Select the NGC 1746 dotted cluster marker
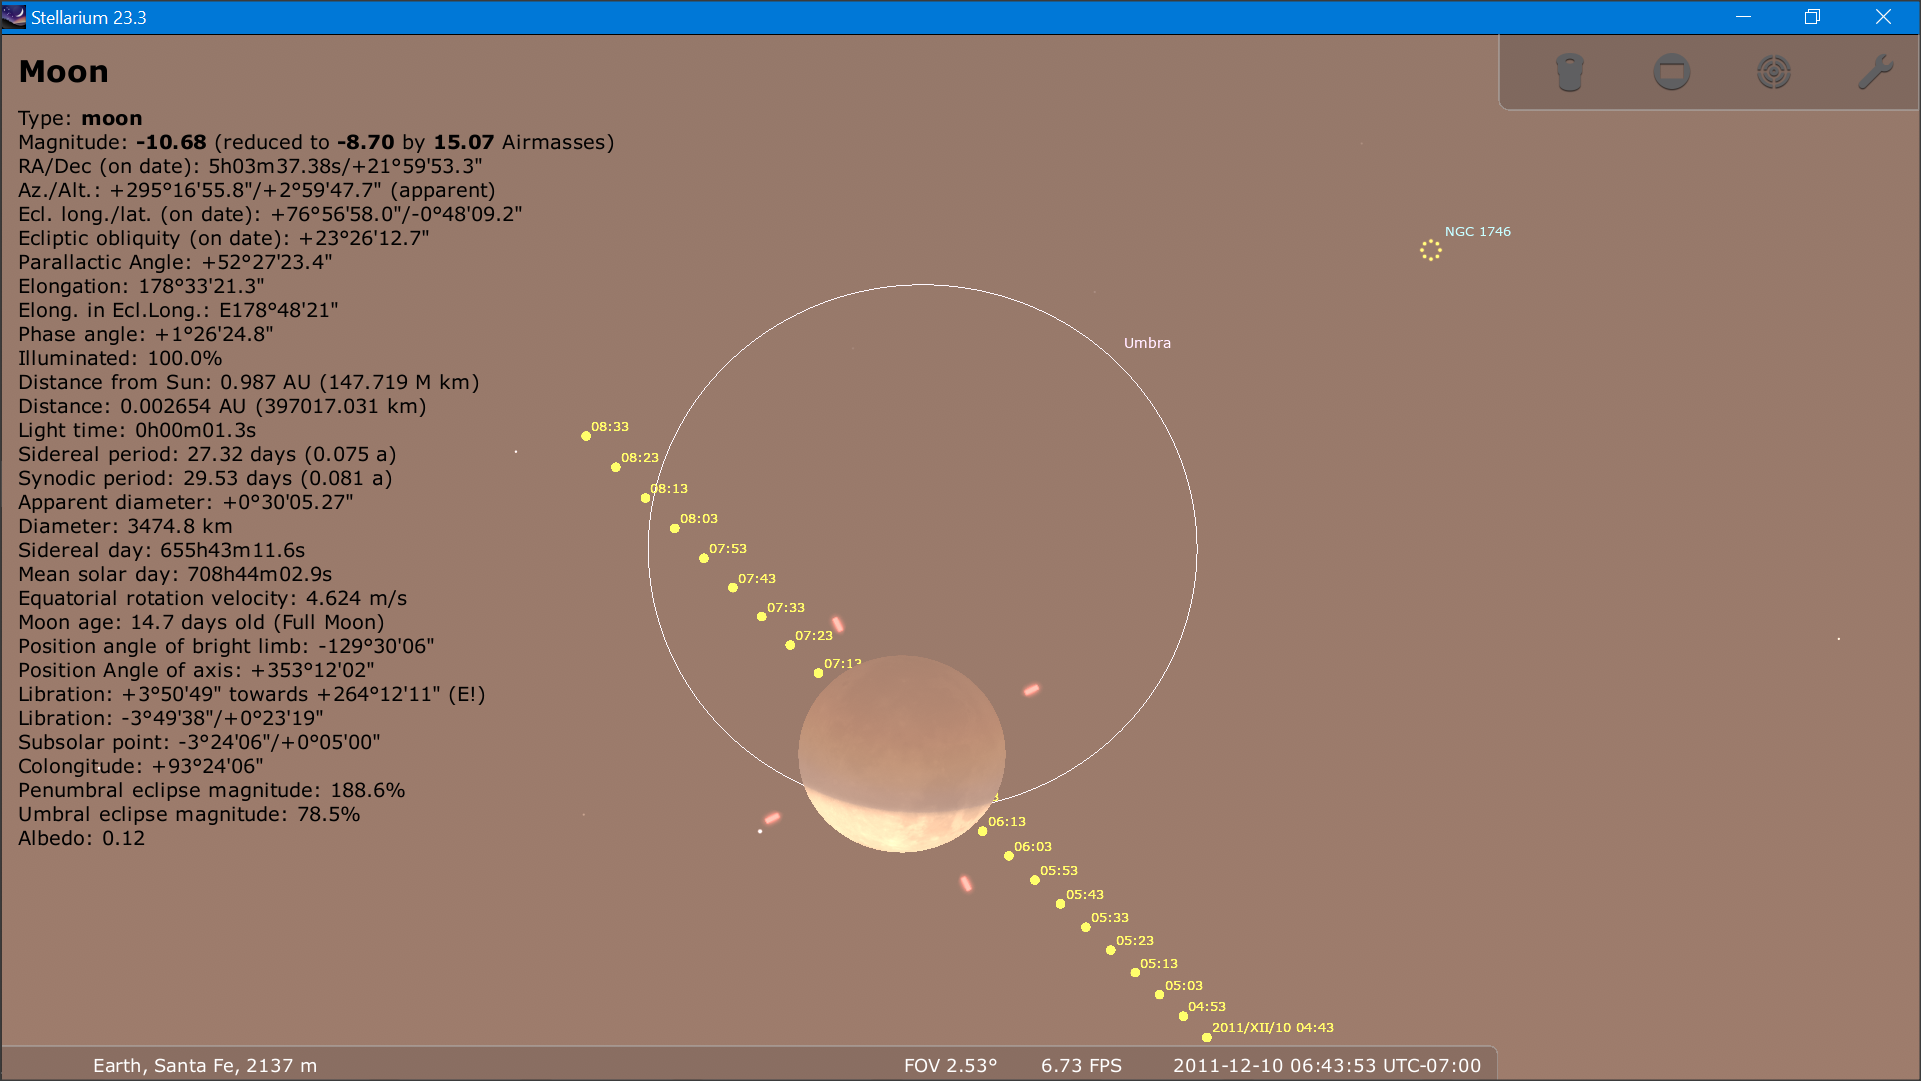The image size is (1921, 1081). [1430, 250]
